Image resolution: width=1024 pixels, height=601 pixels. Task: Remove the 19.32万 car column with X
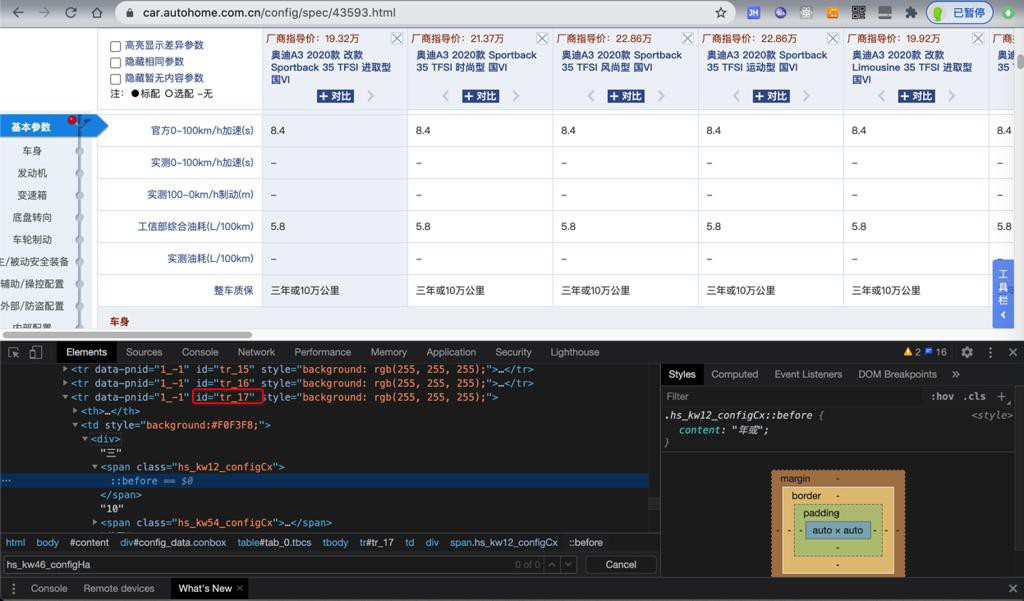(396, 39)
